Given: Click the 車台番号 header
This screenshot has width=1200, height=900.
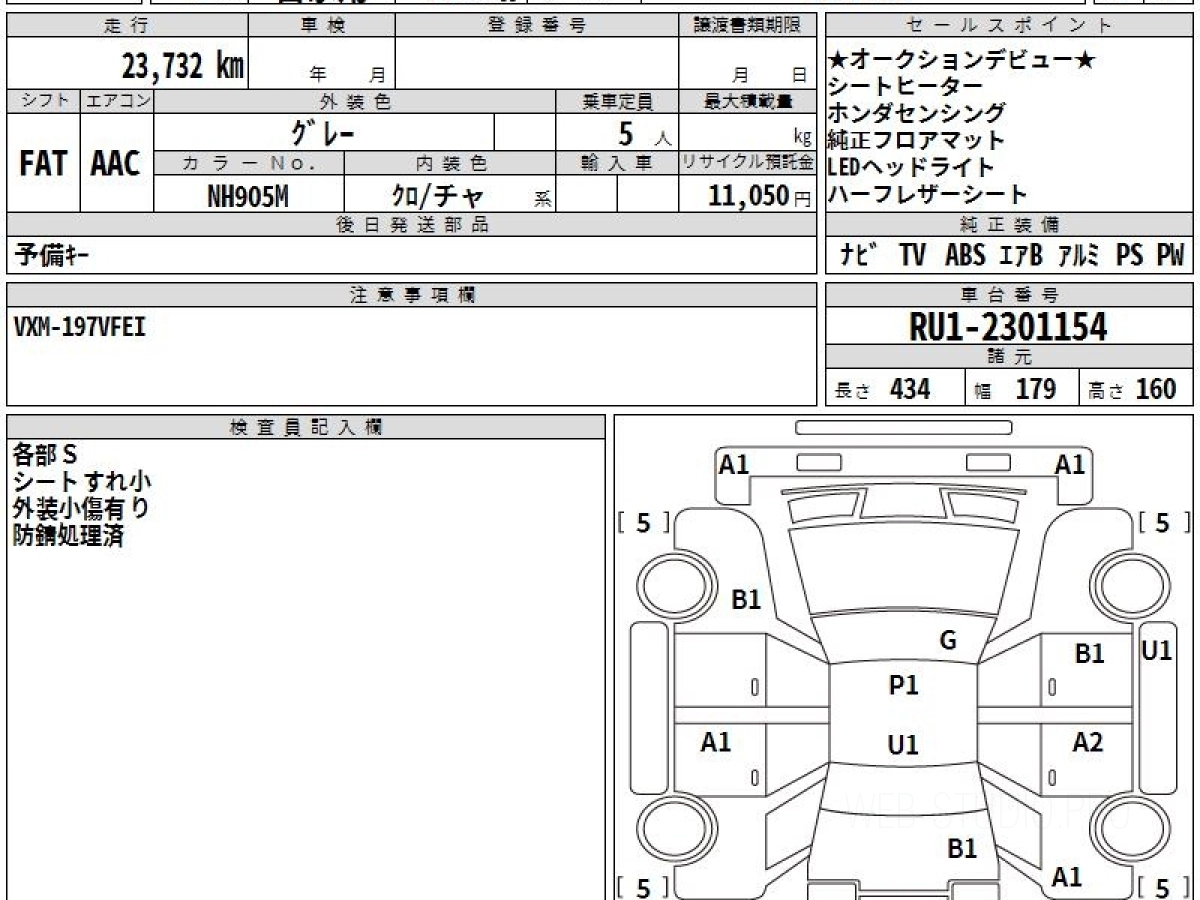Looking at the screenshot, I should click(x=1010, y=295).
